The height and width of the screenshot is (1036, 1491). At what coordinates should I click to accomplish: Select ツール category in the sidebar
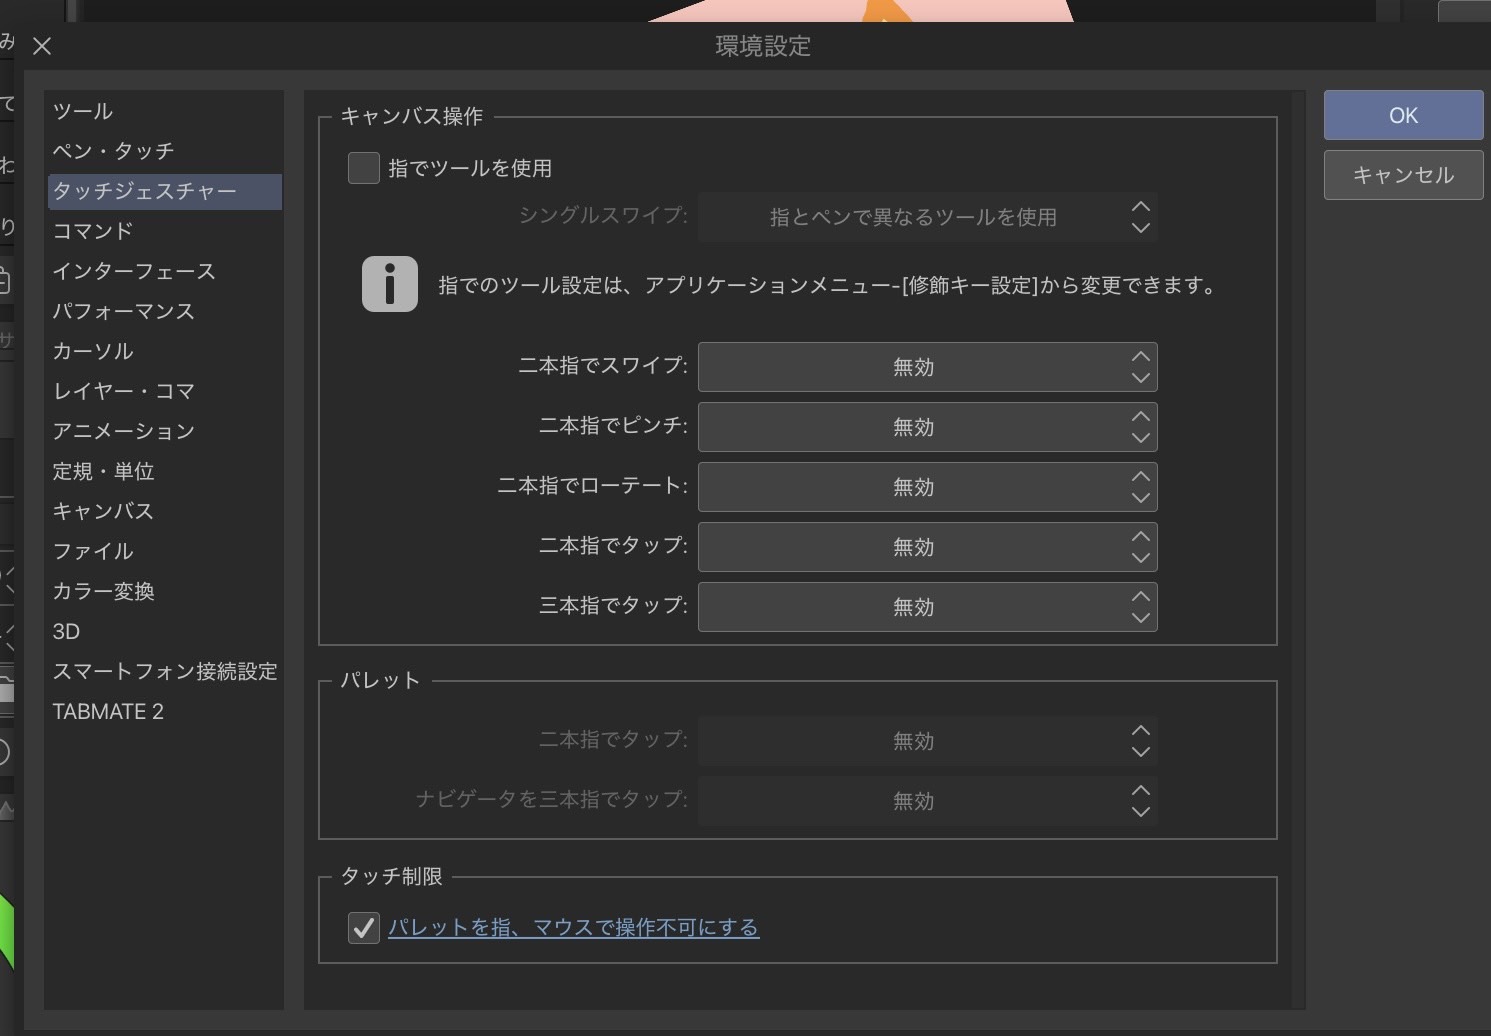83,111
